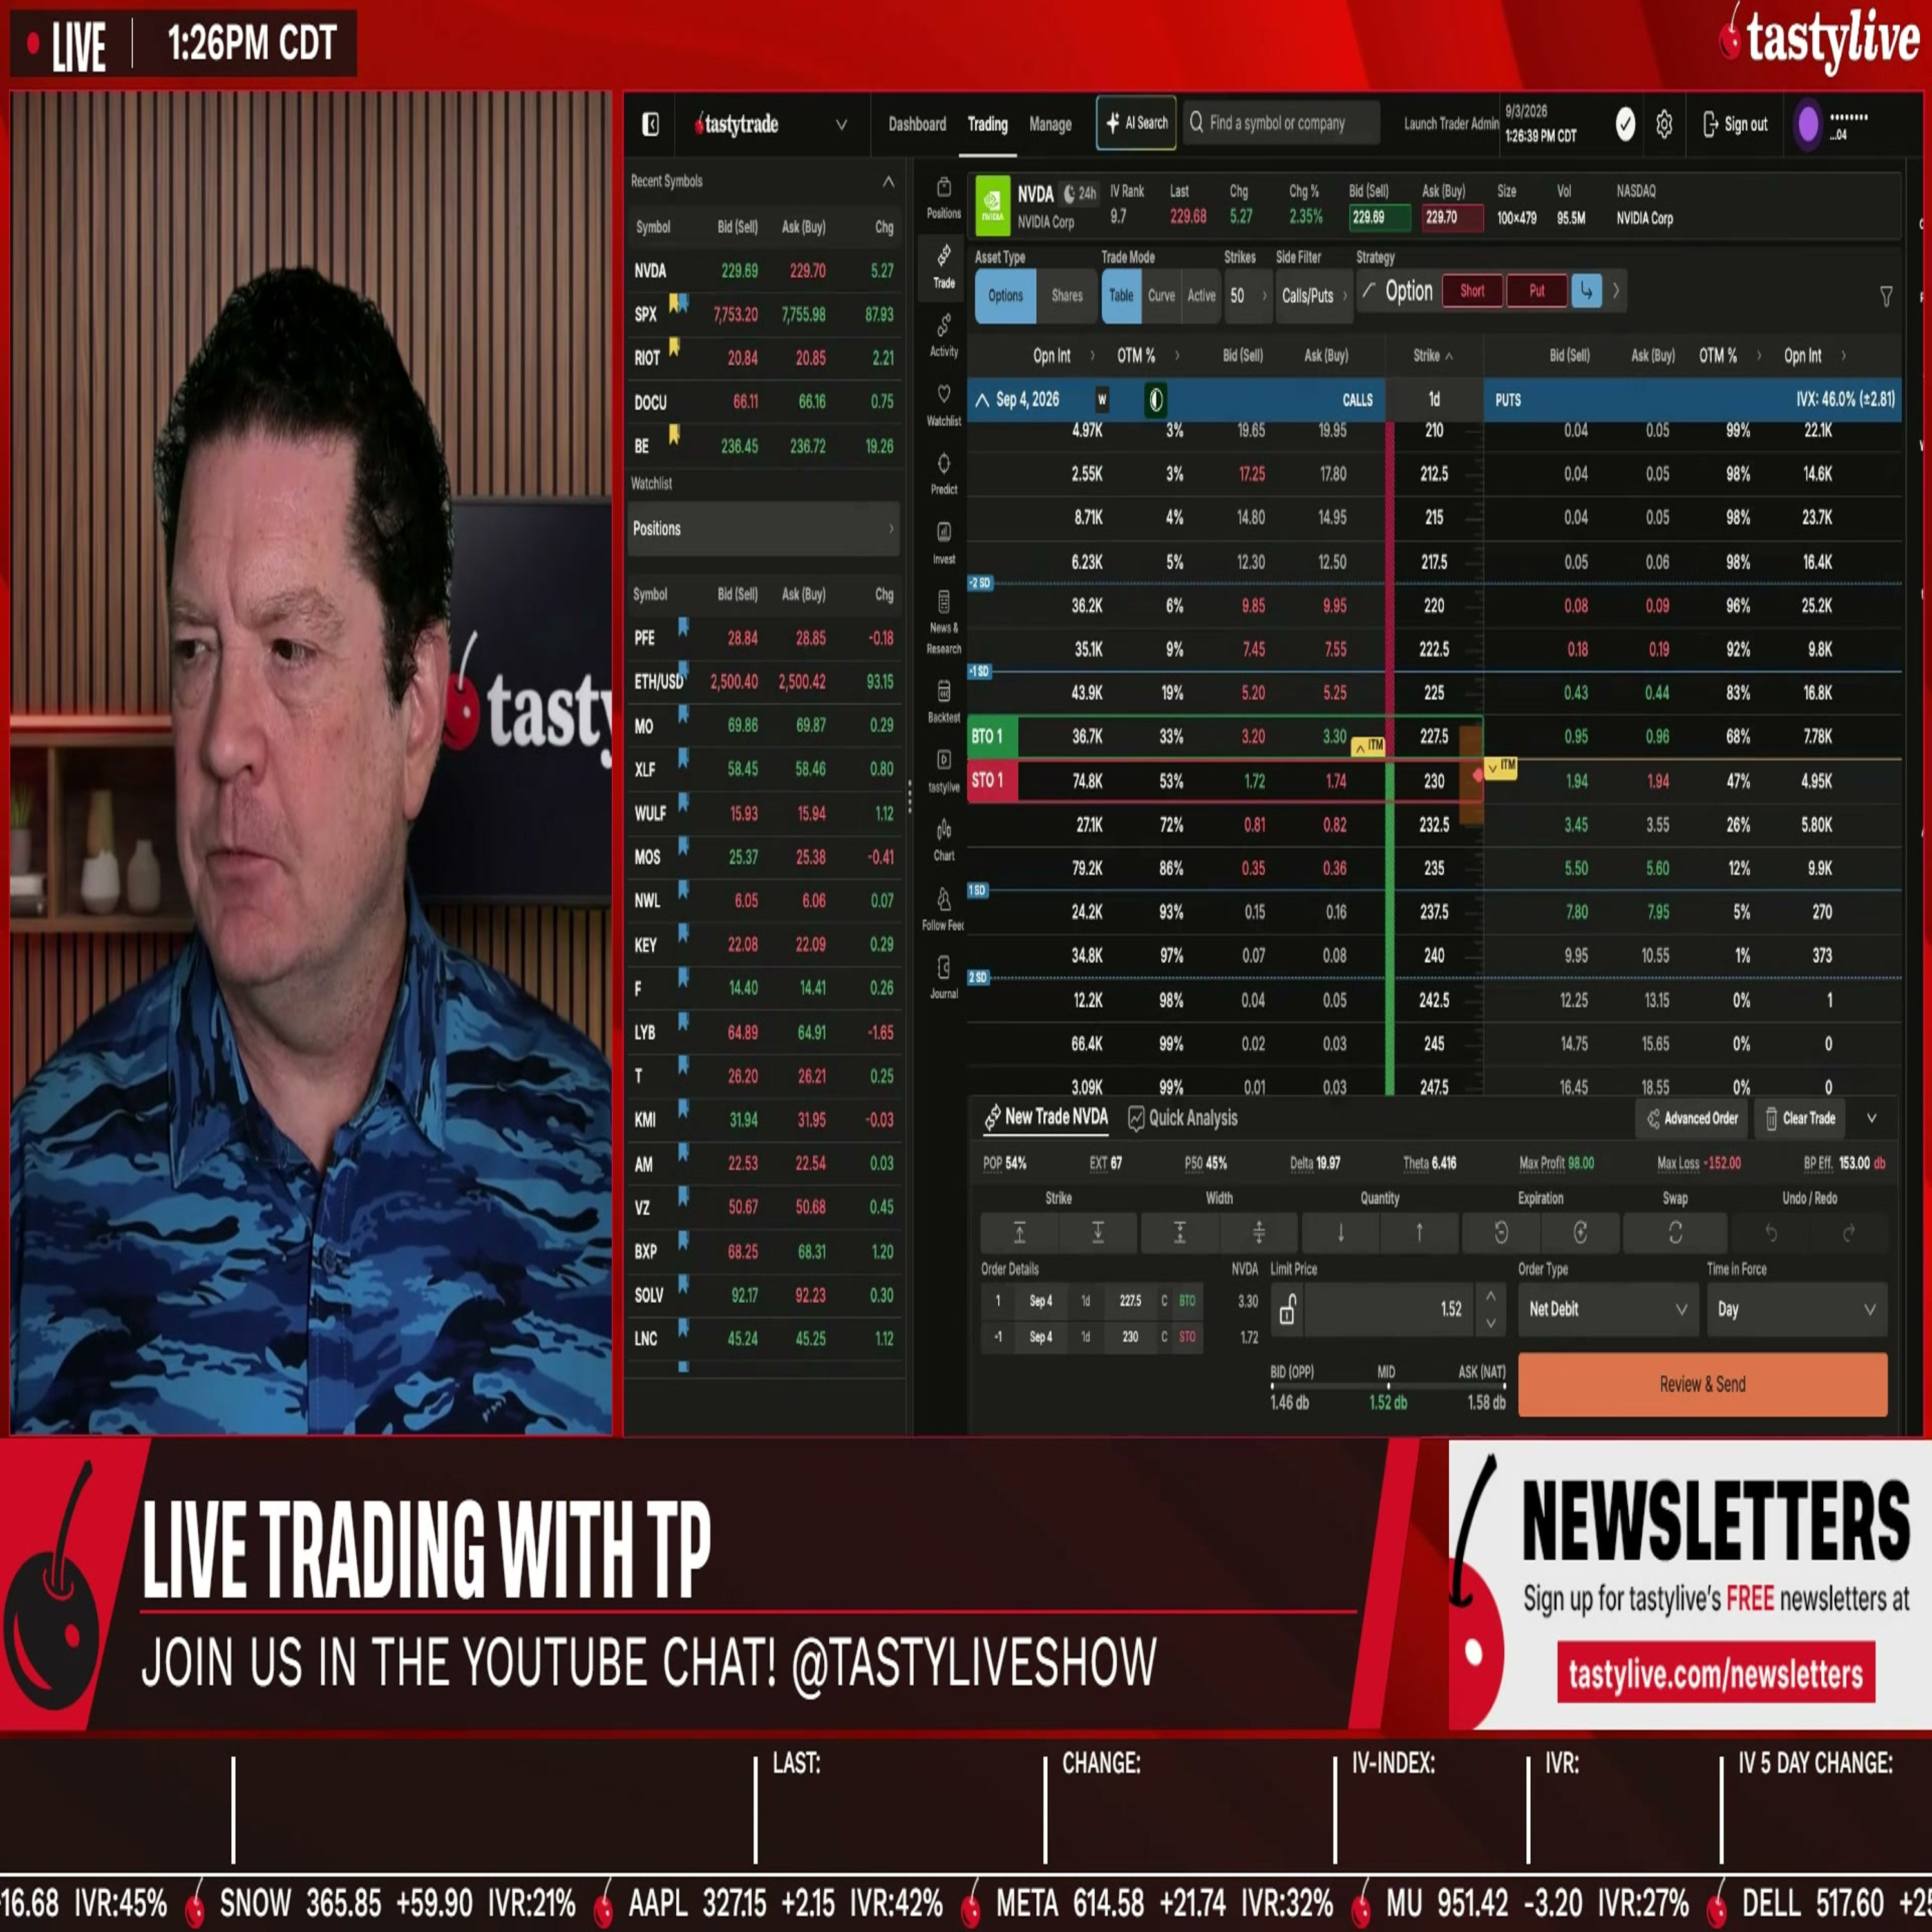The image size is (1932, 1932).
Task: Open the Journal sidebar icon
Action: (943, 977)
